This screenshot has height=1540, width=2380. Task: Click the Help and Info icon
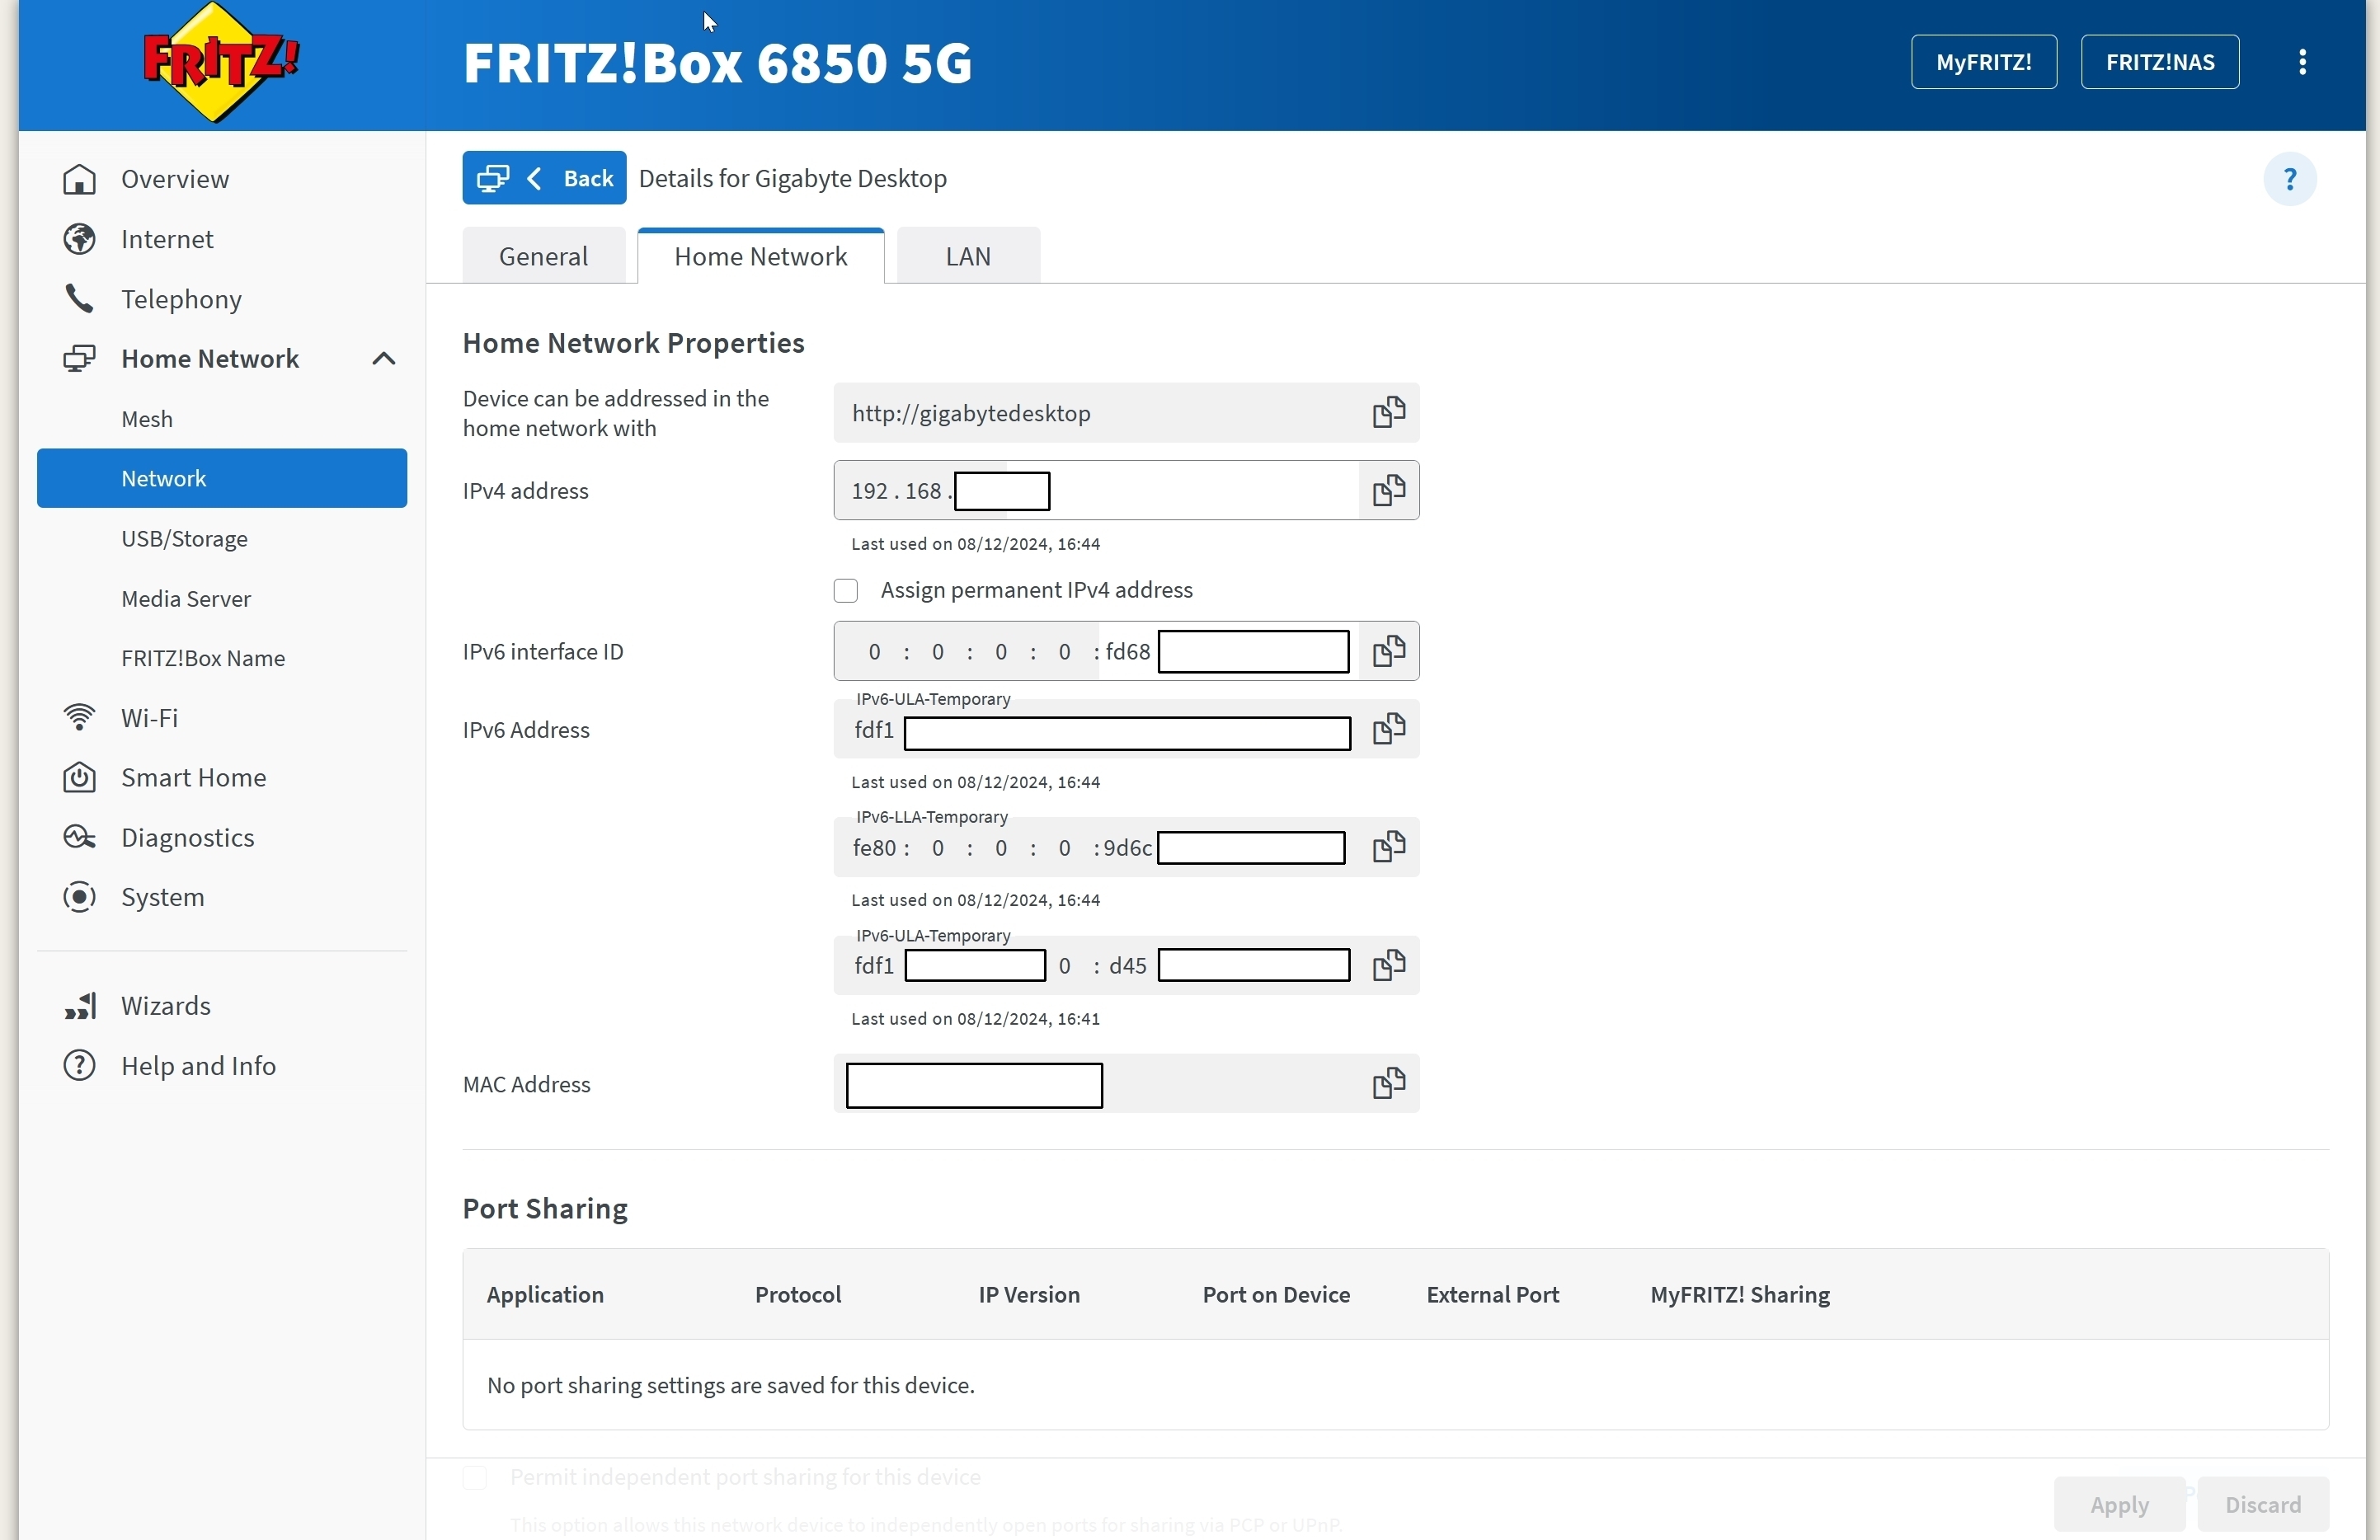(79, 1066)
